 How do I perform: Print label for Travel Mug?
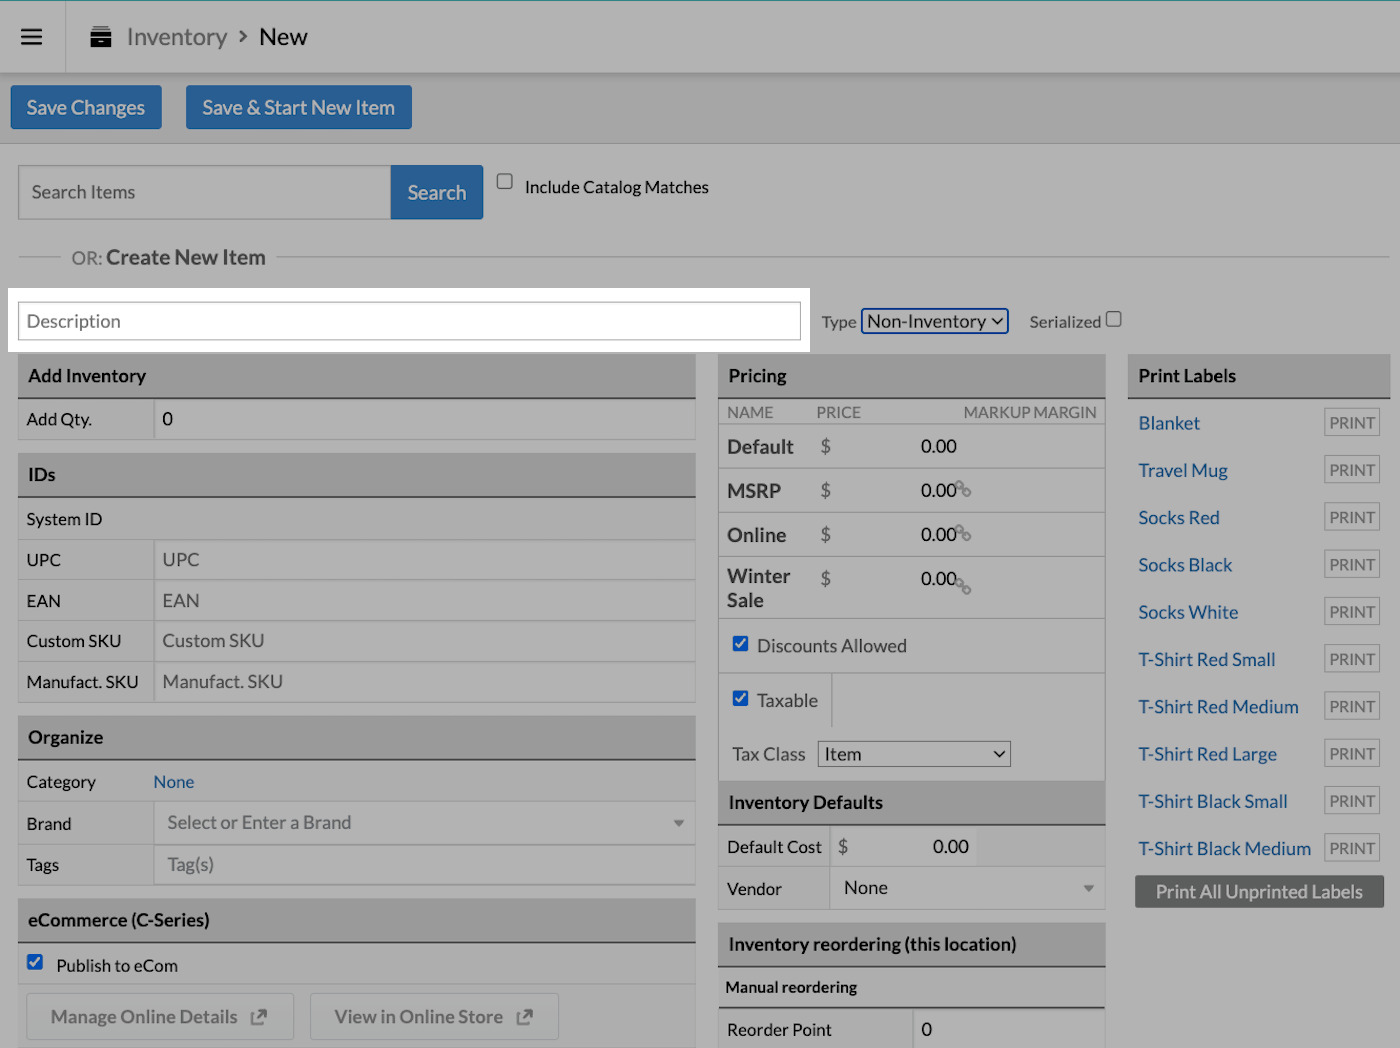point(1352,470)
